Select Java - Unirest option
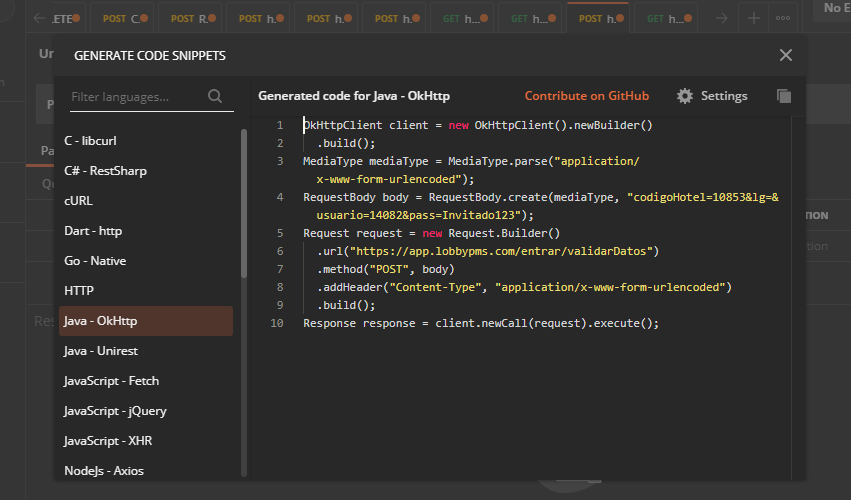This screenshot has height=500, width=851. [x=101, y=351]
